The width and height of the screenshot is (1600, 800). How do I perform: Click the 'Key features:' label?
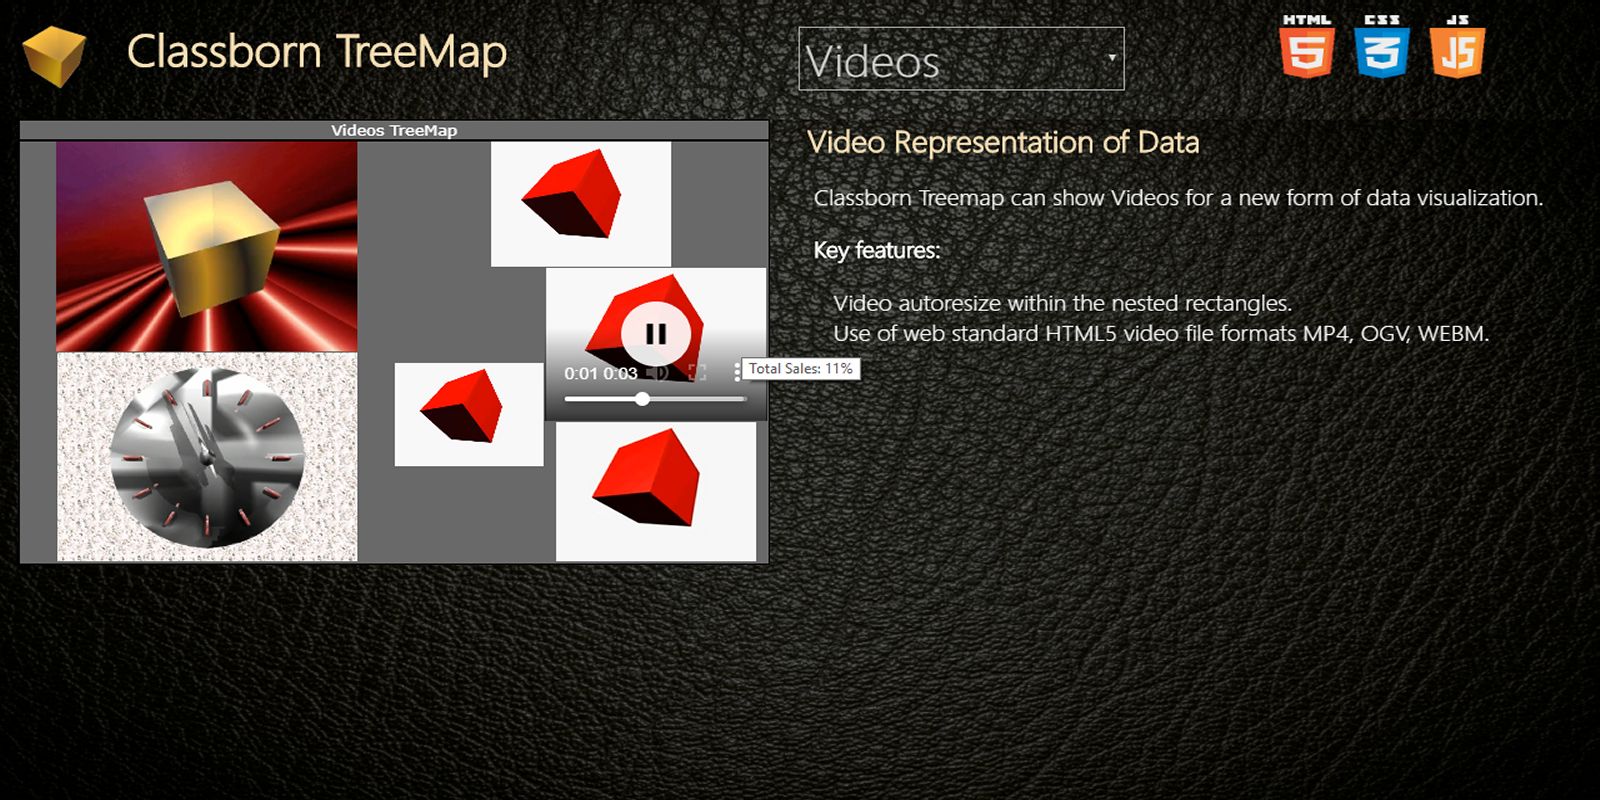[x=877, y=250]
